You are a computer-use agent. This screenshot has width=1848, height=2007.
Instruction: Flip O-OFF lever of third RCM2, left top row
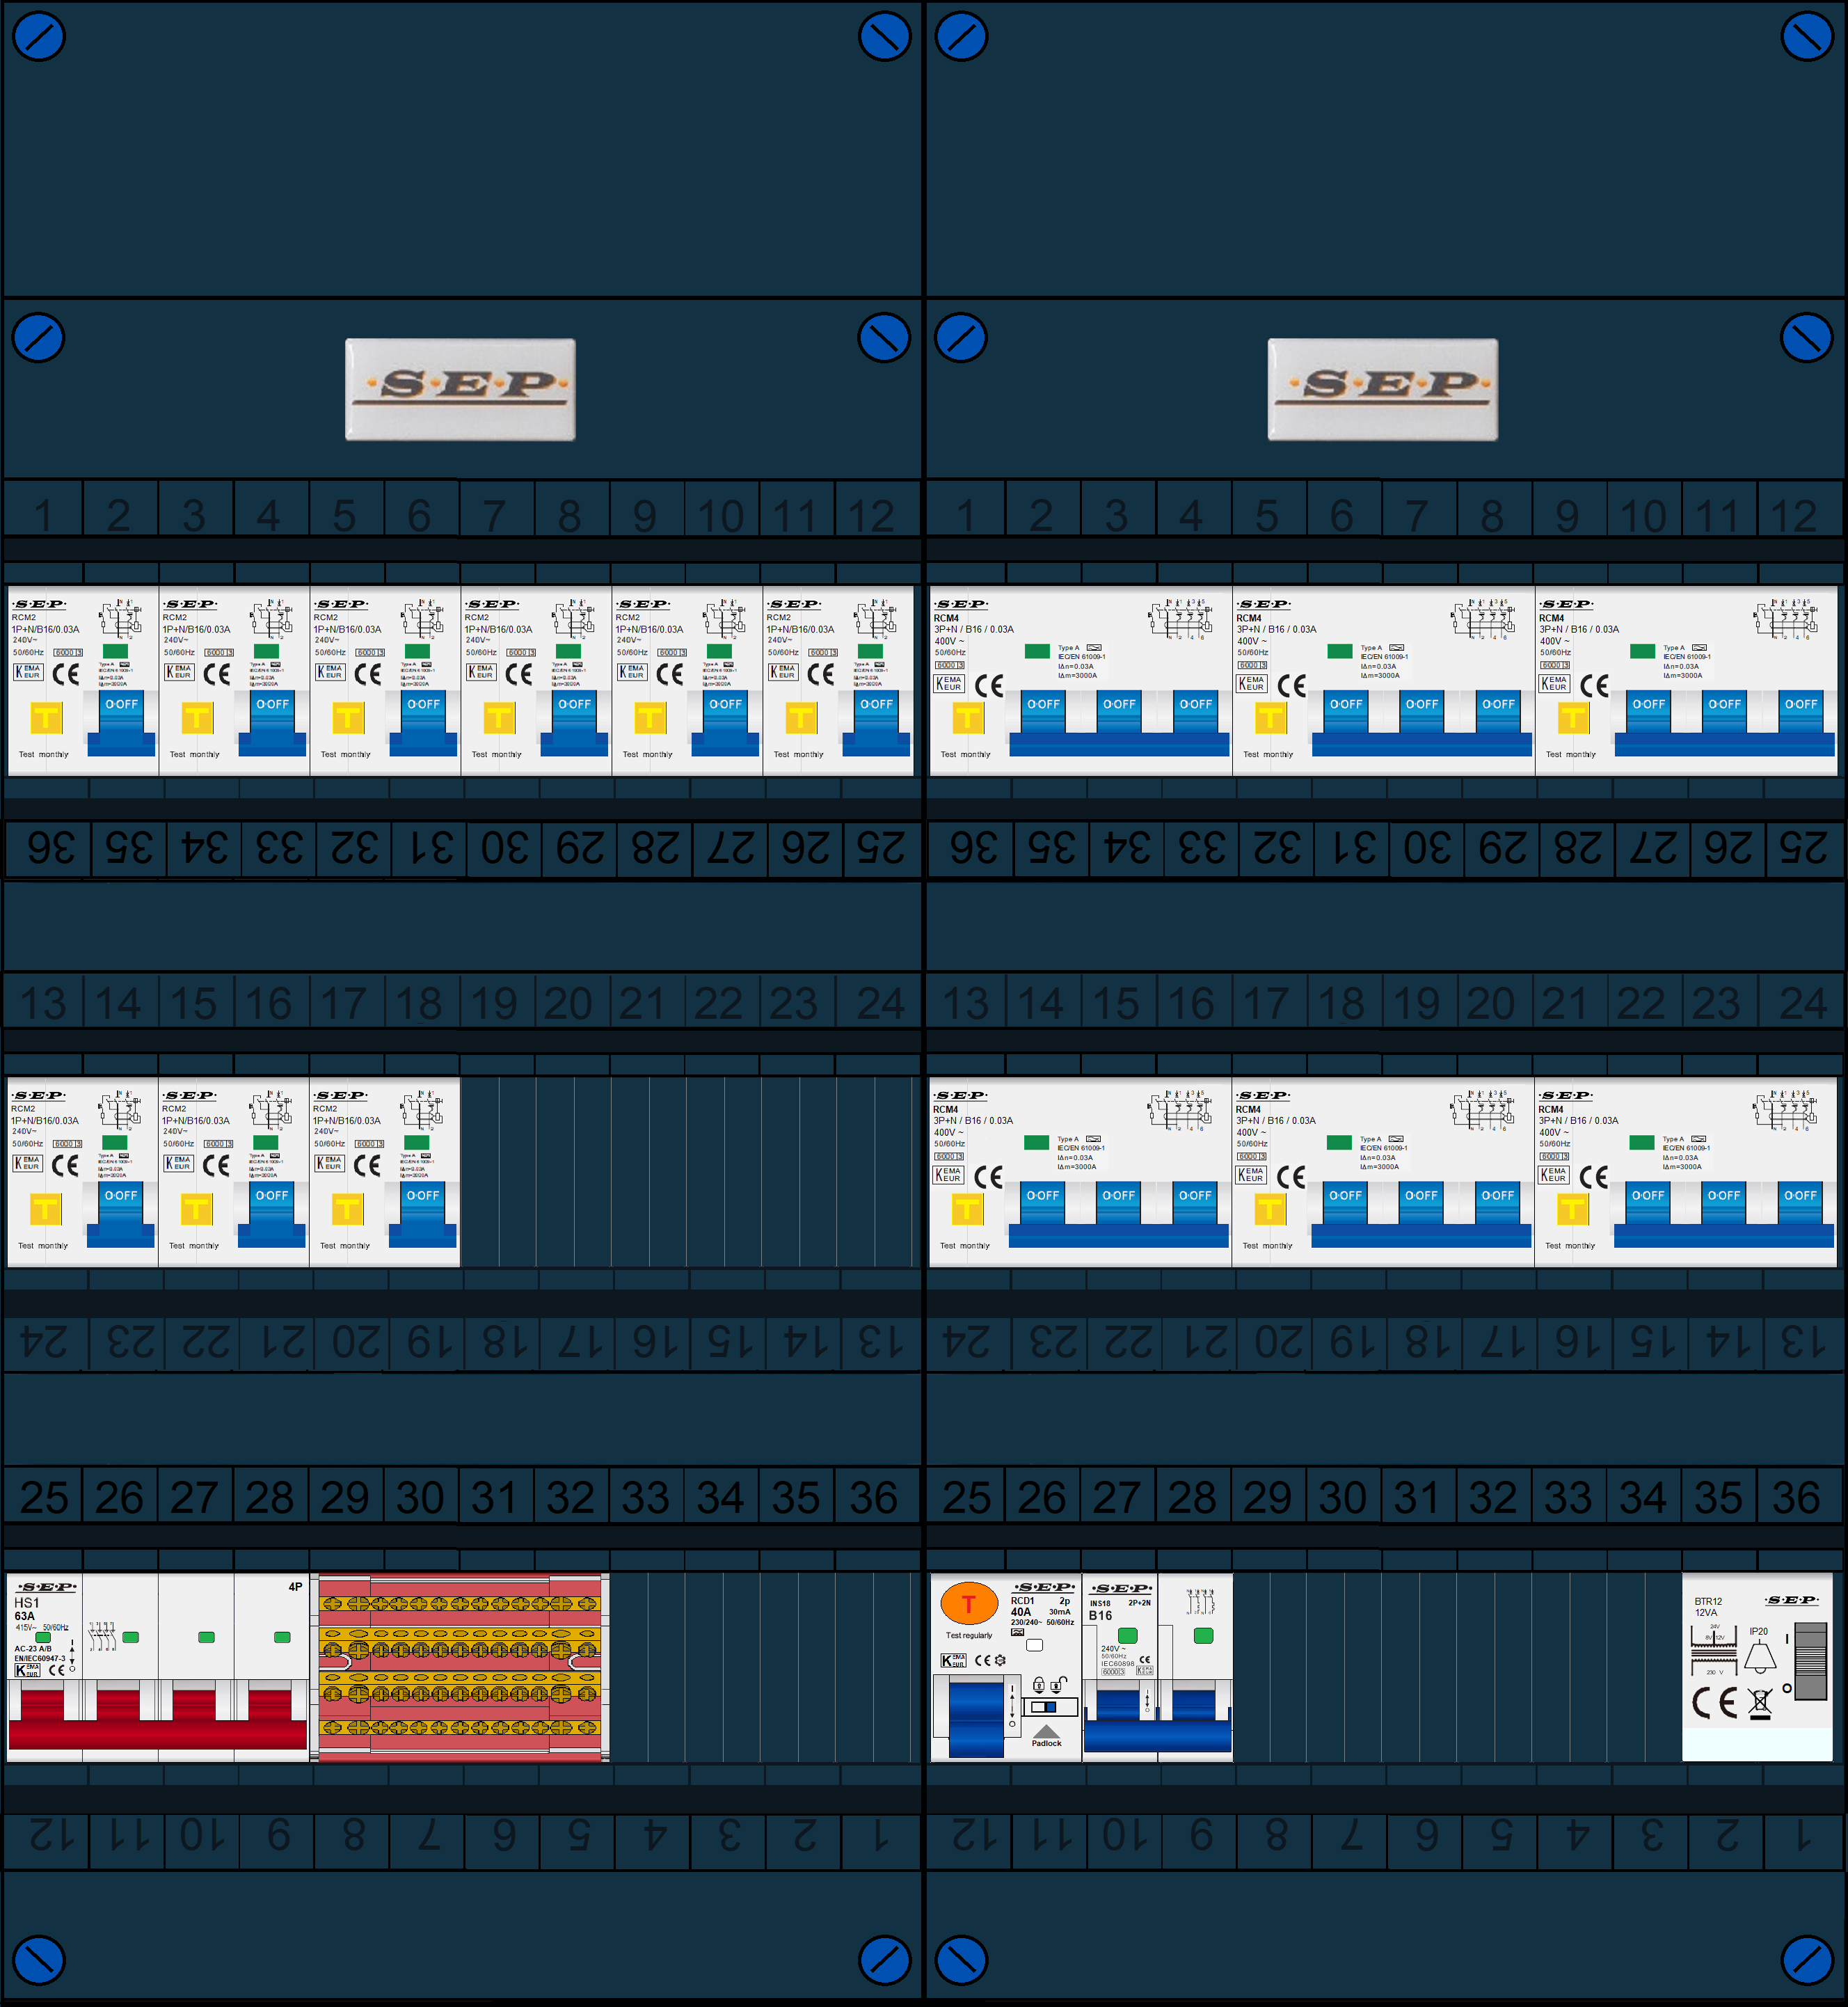coord(423,722)
